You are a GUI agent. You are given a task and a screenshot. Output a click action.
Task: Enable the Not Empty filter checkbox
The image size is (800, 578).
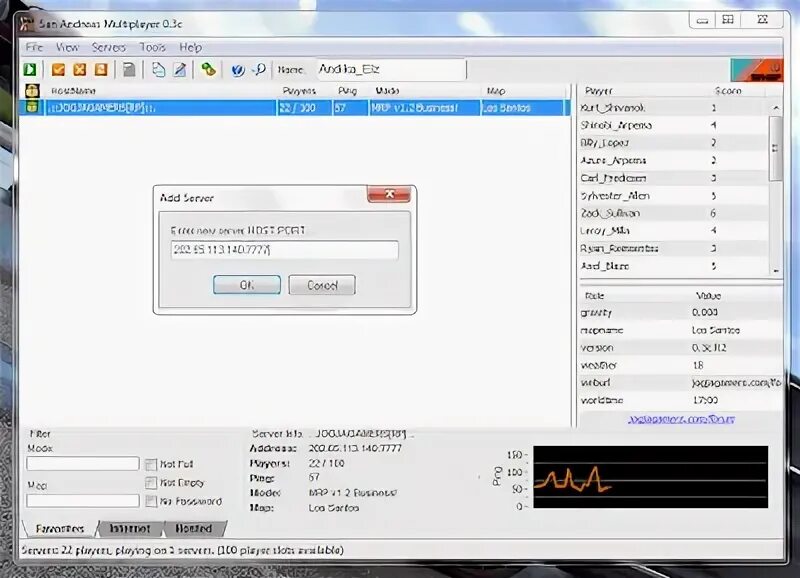coord(151,483)
